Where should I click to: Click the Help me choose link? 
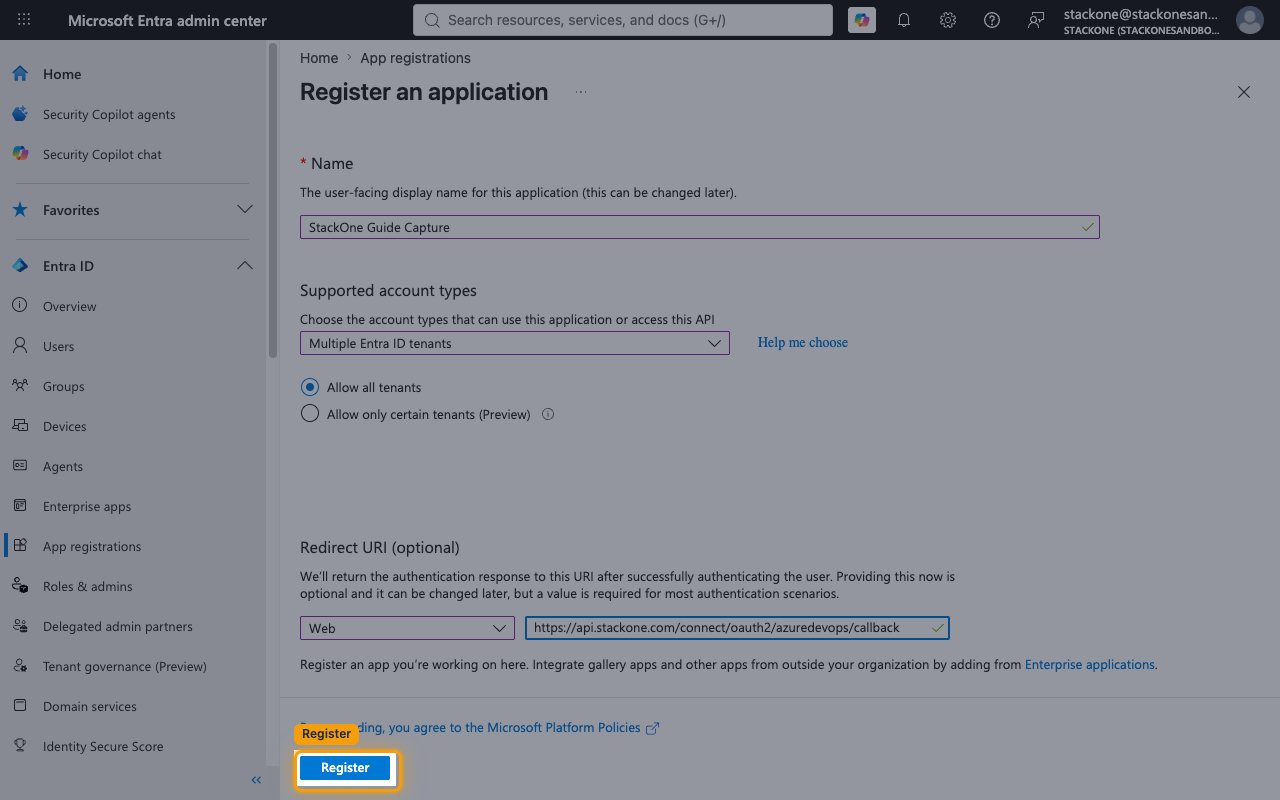tap(802, 342)
